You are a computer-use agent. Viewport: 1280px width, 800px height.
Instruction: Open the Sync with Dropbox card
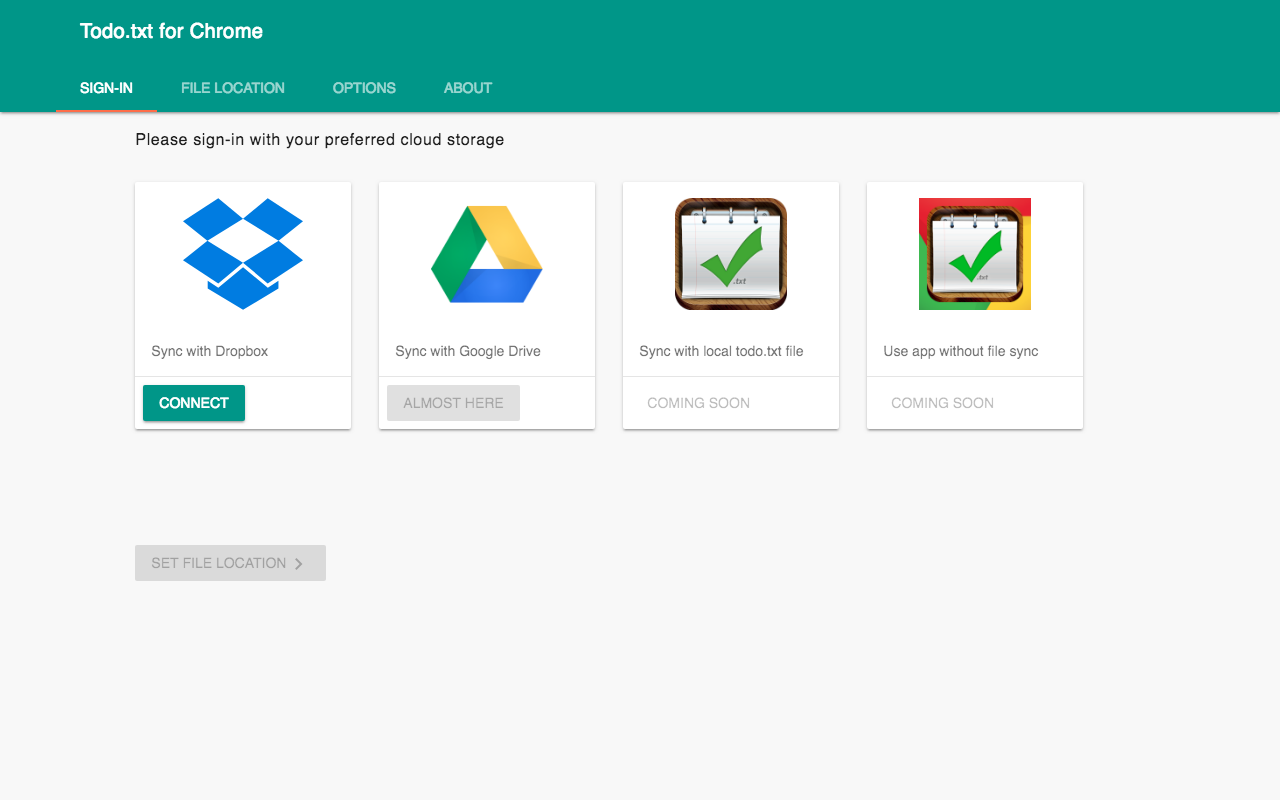click(x=242, y=305)
